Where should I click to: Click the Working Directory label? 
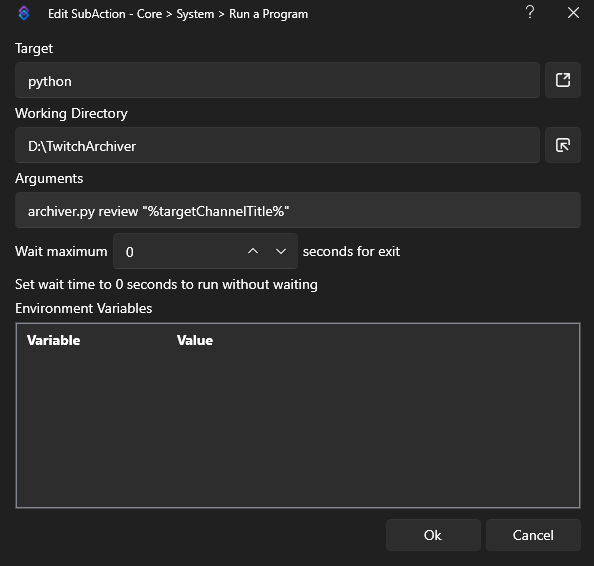coord(71,113)
